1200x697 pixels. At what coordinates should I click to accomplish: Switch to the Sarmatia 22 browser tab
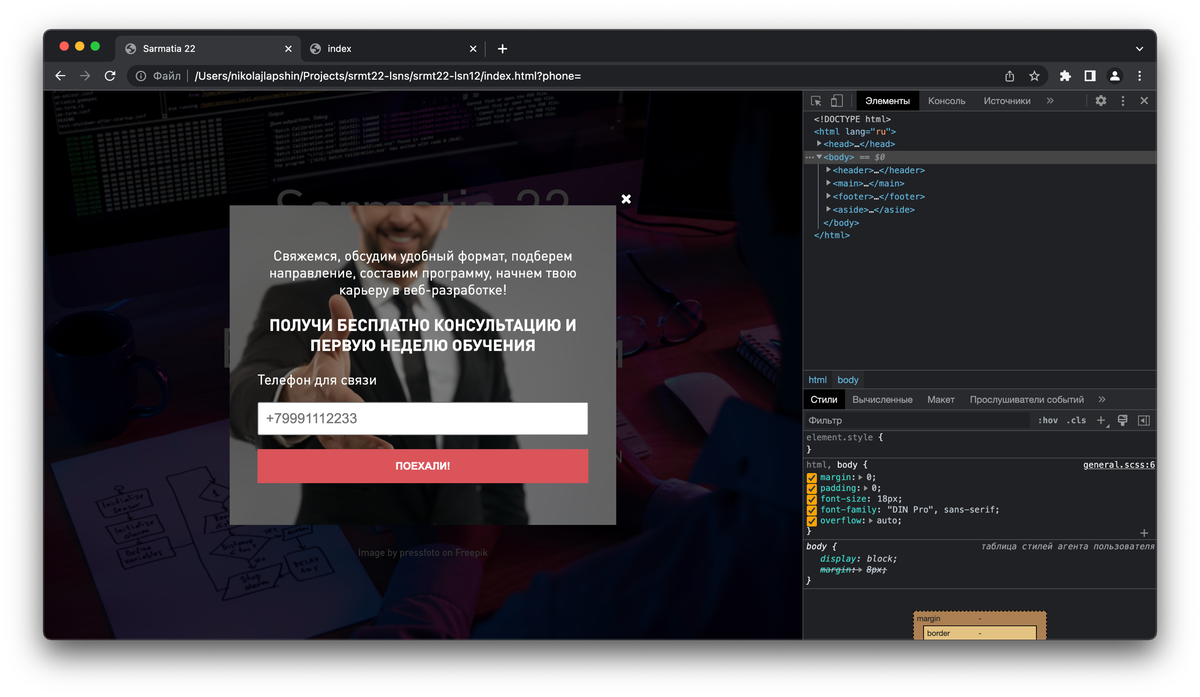pyautogui.click(x=208, y=48)
